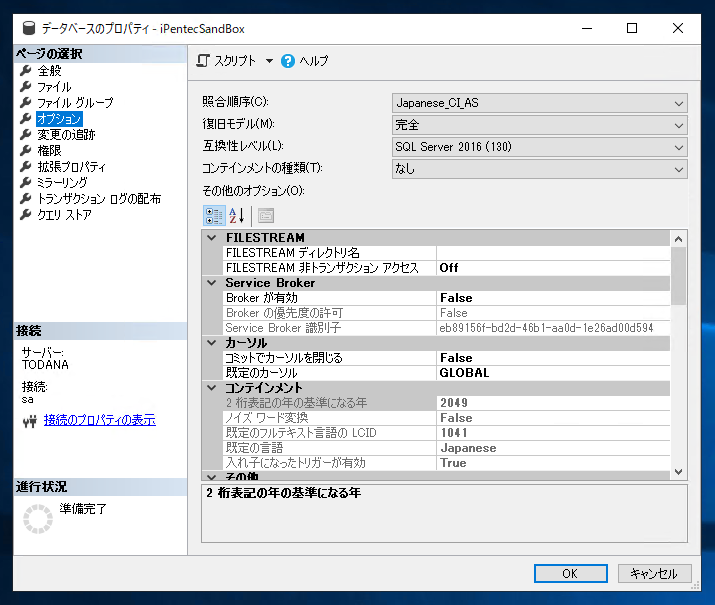Open the ファイル グループ page
715x605 pixels.
click(x=75, y=103)
